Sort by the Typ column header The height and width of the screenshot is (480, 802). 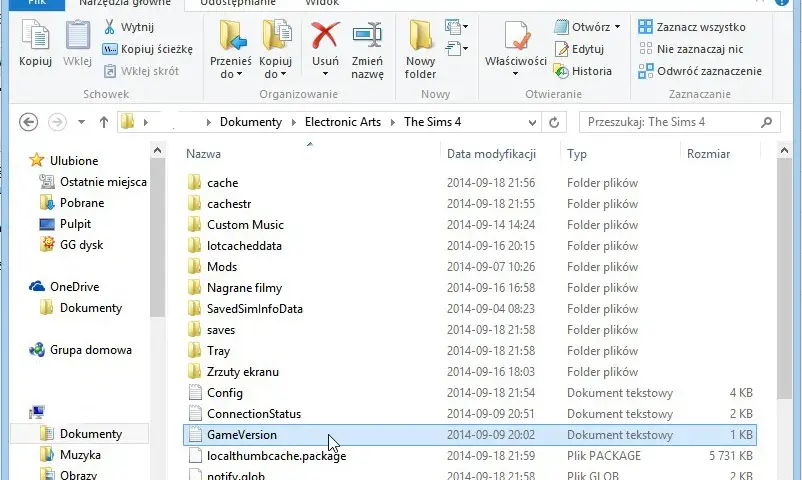pyautogui.click(x=576, y=154)
